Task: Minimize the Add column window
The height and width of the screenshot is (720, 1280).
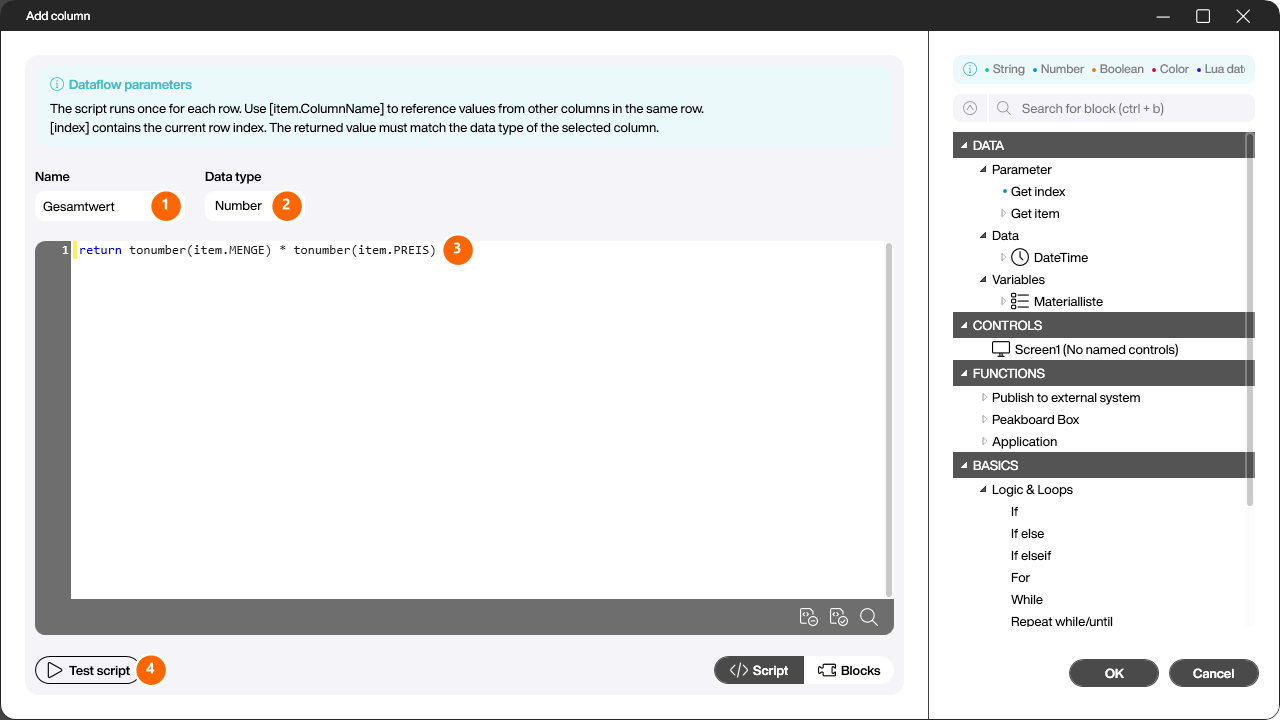Action: (1163, 16)
